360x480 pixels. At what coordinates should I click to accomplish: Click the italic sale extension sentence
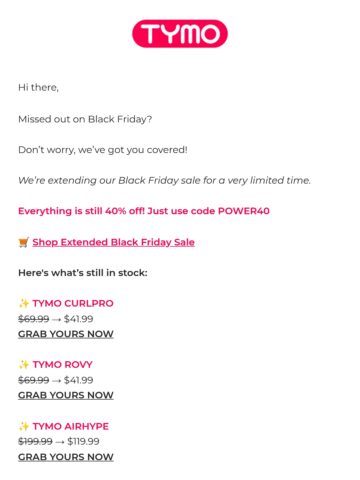(164, 180)
